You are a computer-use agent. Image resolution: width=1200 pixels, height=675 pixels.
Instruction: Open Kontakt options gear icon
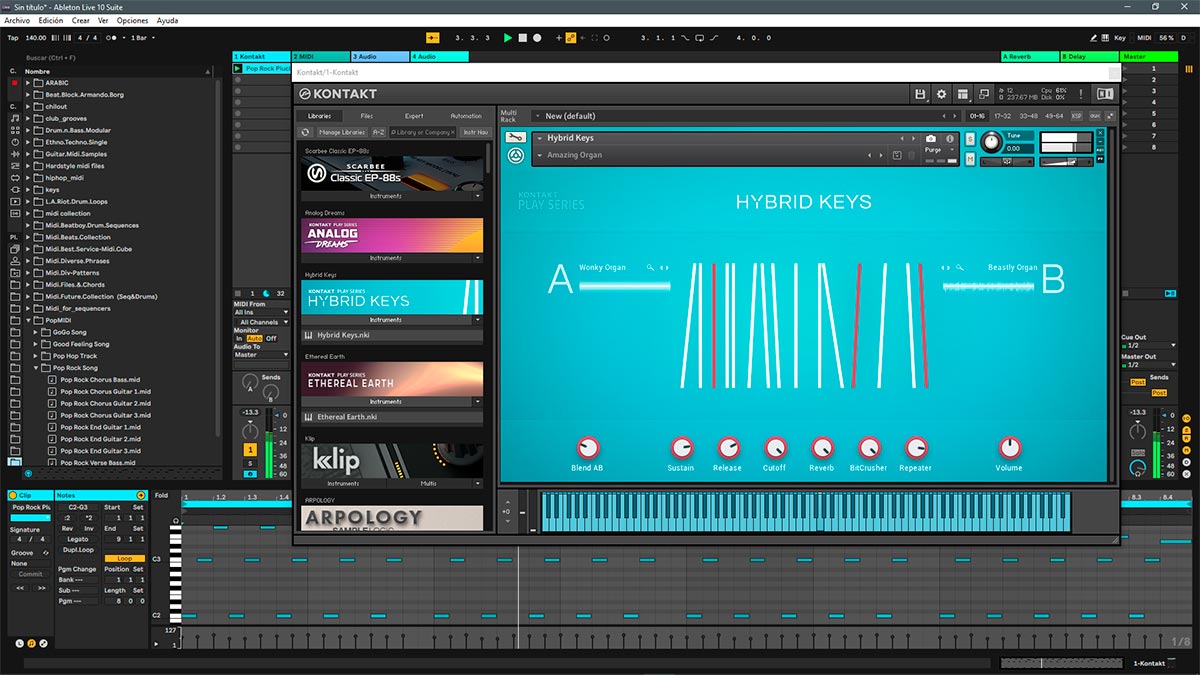[x=941, y=94]
